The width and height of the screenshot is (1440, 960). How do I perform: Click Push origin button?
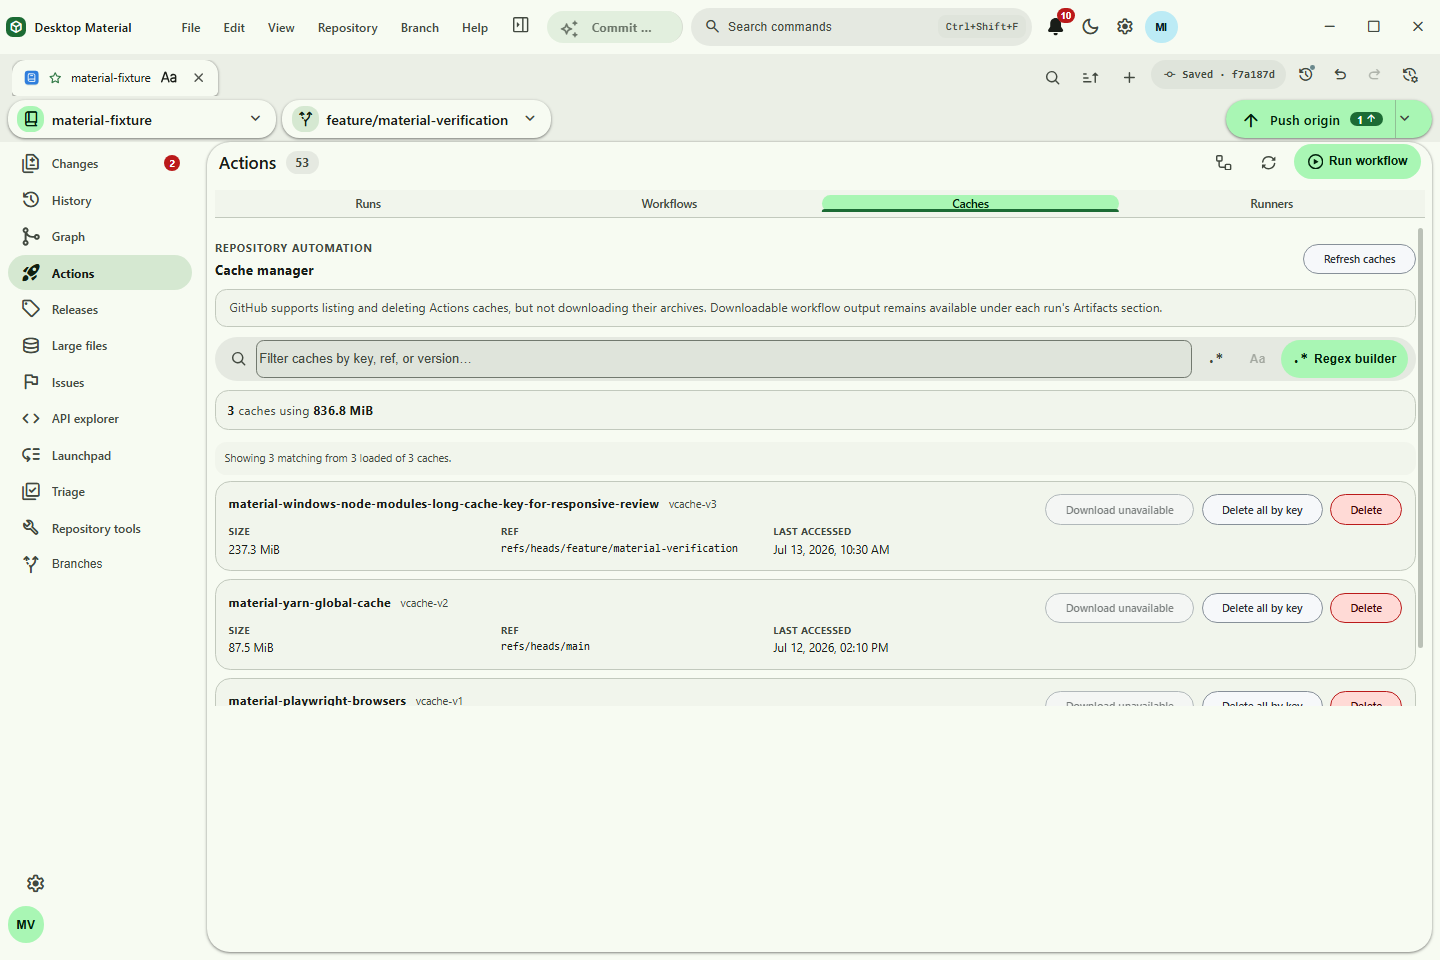click(x=1311, y=120)
